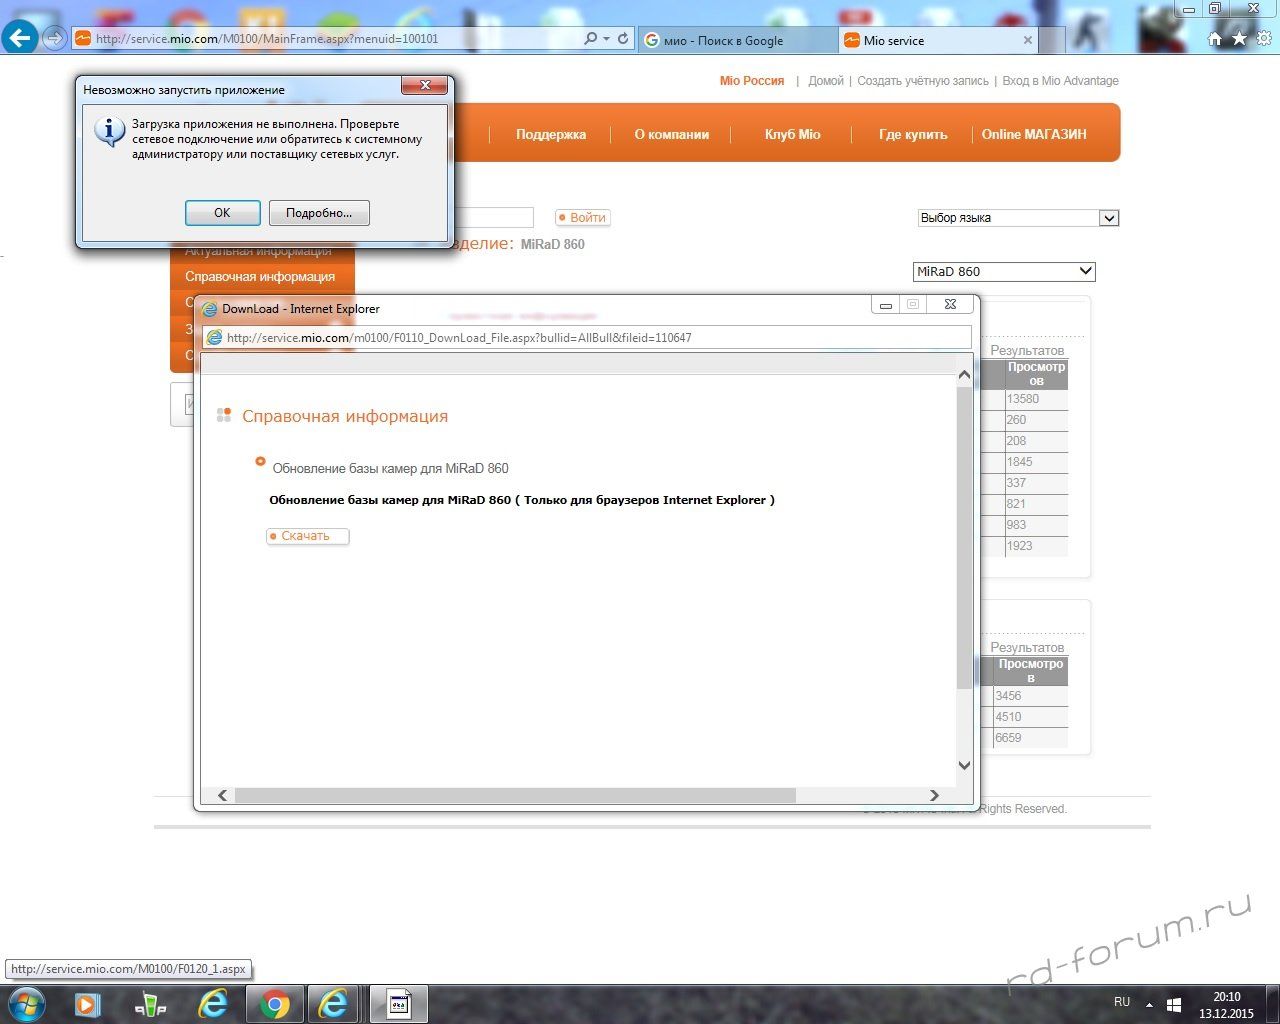Go back with the browser back arrow
This screenshot has width=1280, height=1024.
click(x=20, y=39)
